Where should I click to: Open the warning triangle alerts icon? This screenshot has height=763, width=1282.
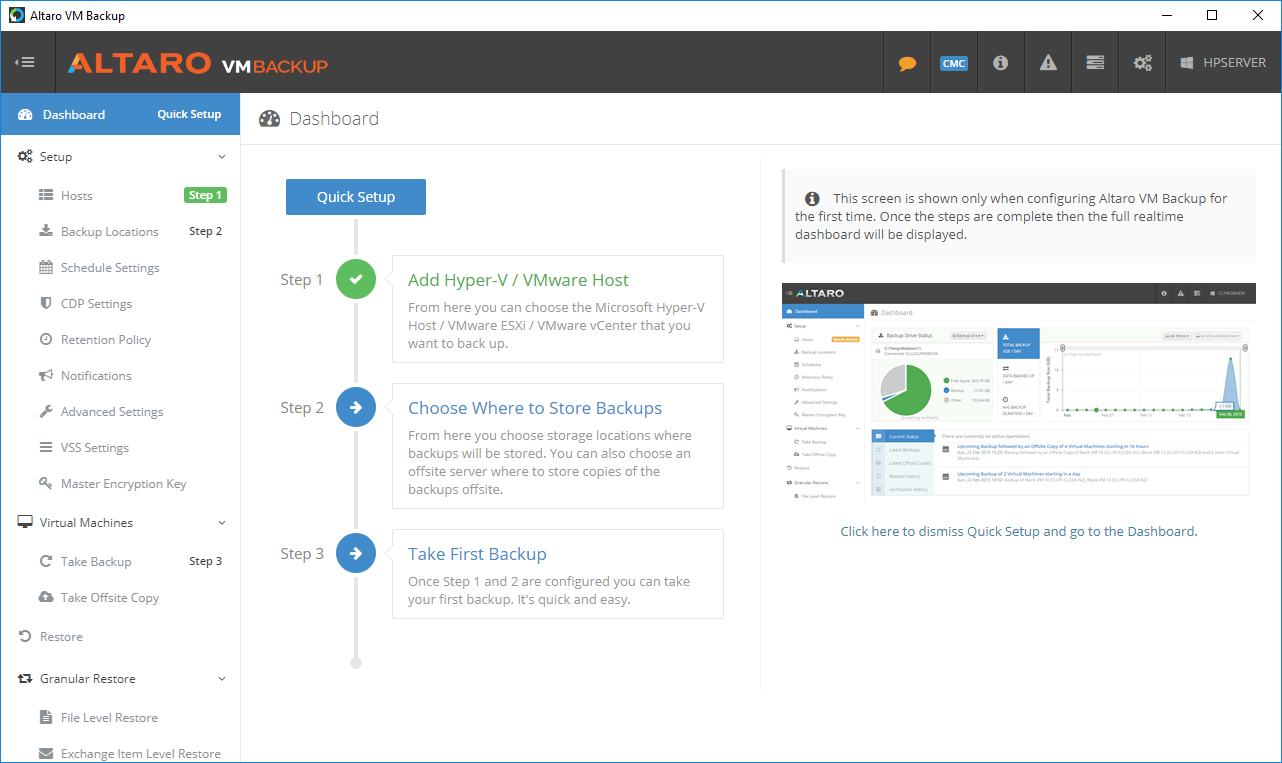point(1048,62)
